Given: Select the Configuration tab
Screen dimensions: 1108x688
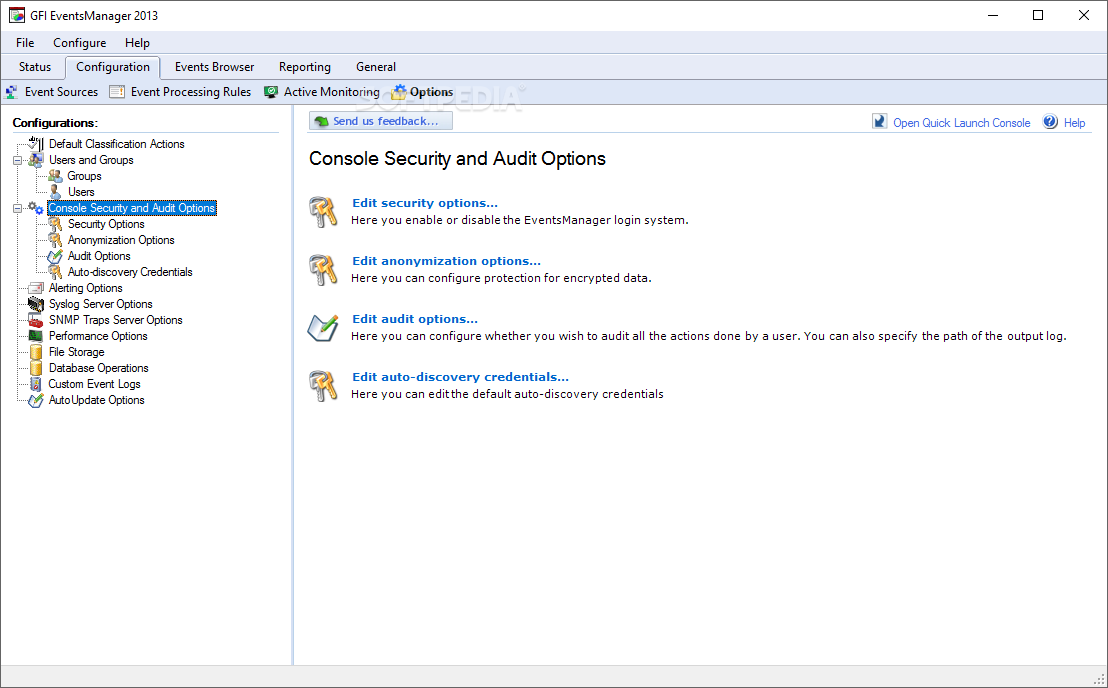Looking at the screenshot, I should [113, 67].
